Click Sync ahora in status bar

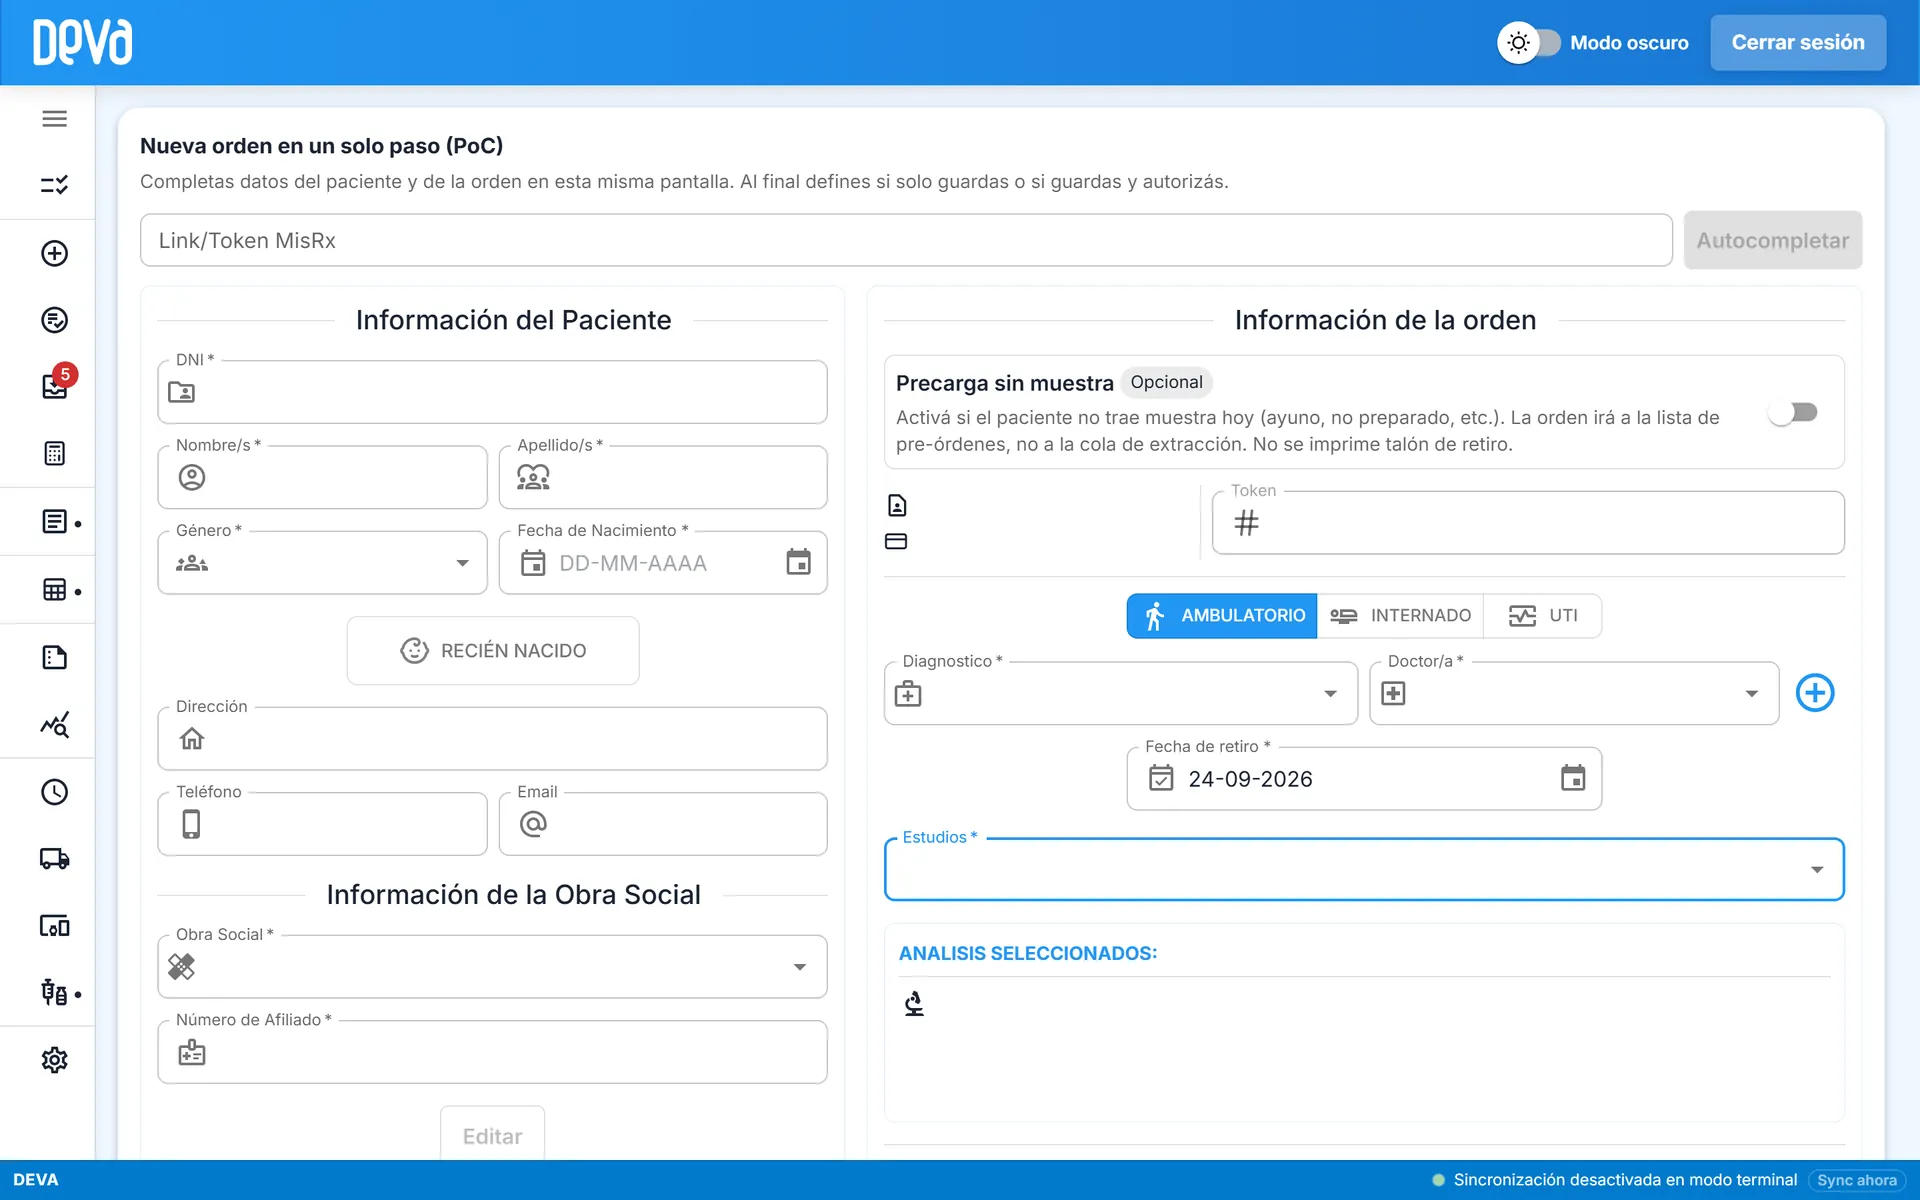click(x=1857, y=1180)
